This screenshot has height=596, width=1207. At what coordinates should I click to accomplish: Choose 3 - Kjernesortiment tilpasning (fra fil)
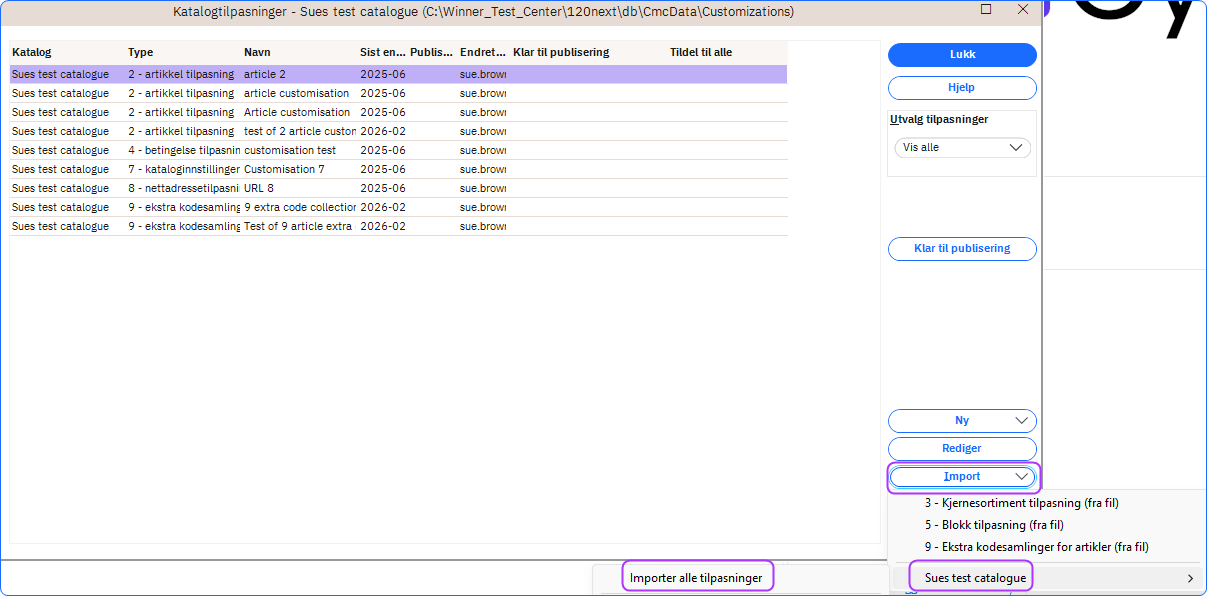pyautogui.click(x=1021, y=503)
